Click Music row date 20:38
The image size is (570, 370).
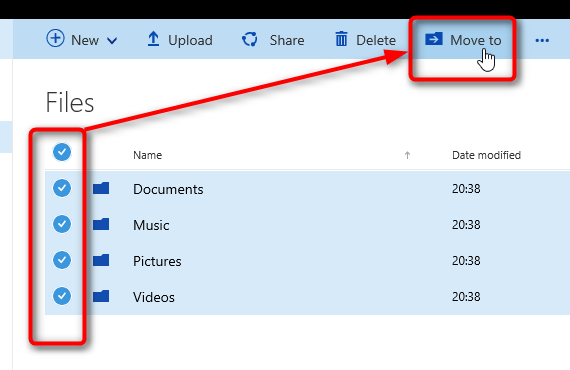tap(466, 225)
